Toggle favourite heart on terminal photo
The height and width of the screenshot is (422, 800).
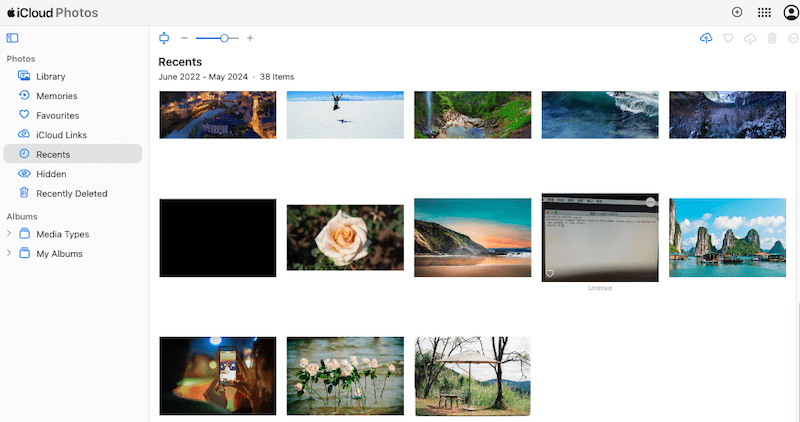click(549, 274)
